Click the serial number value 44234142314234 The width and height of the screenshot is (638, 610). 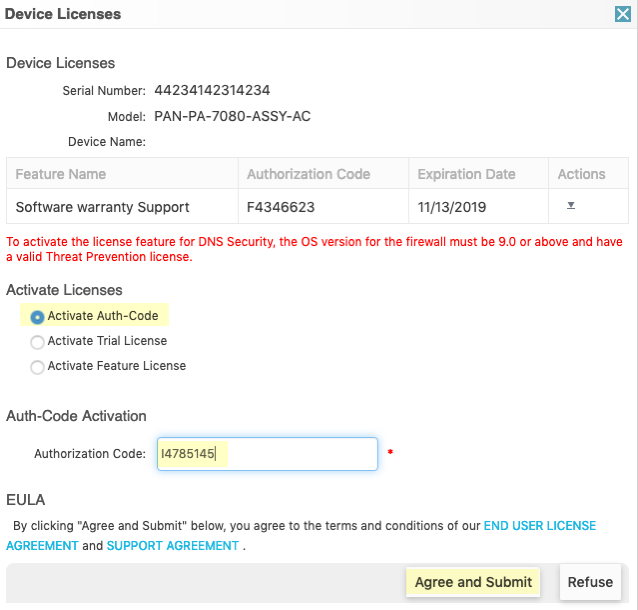(212, 90)
